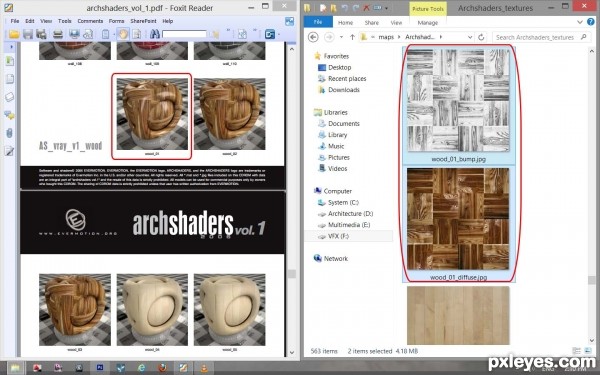Open Explorer help question mark

click(591, 22)
